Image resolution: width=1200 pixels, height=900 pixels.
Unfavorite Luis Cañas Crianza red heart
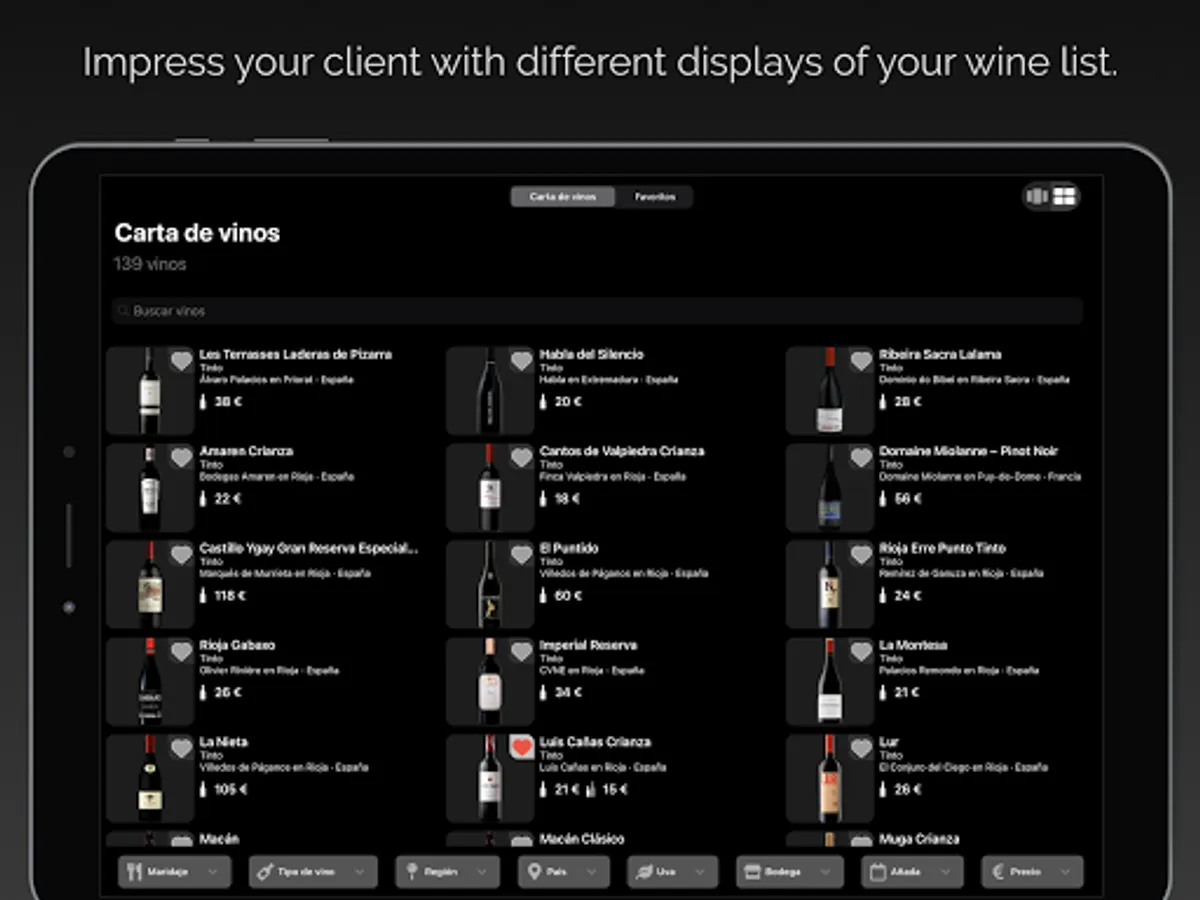[521, 747]
